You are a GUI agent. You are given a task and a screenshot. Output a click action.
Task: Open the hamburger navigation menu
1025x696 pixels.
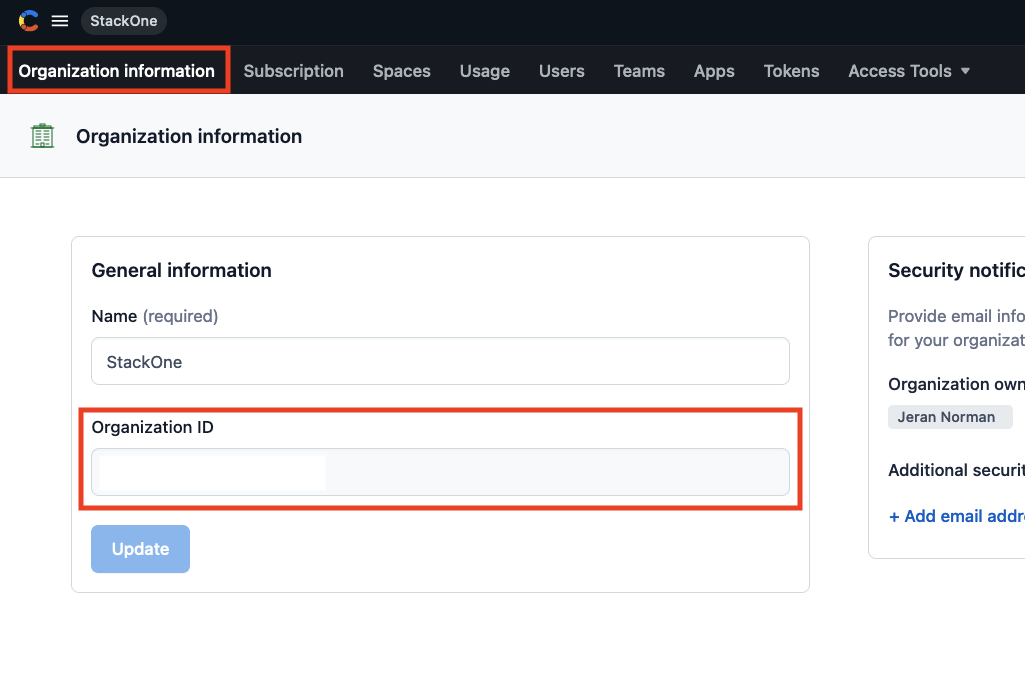[60, 20]
